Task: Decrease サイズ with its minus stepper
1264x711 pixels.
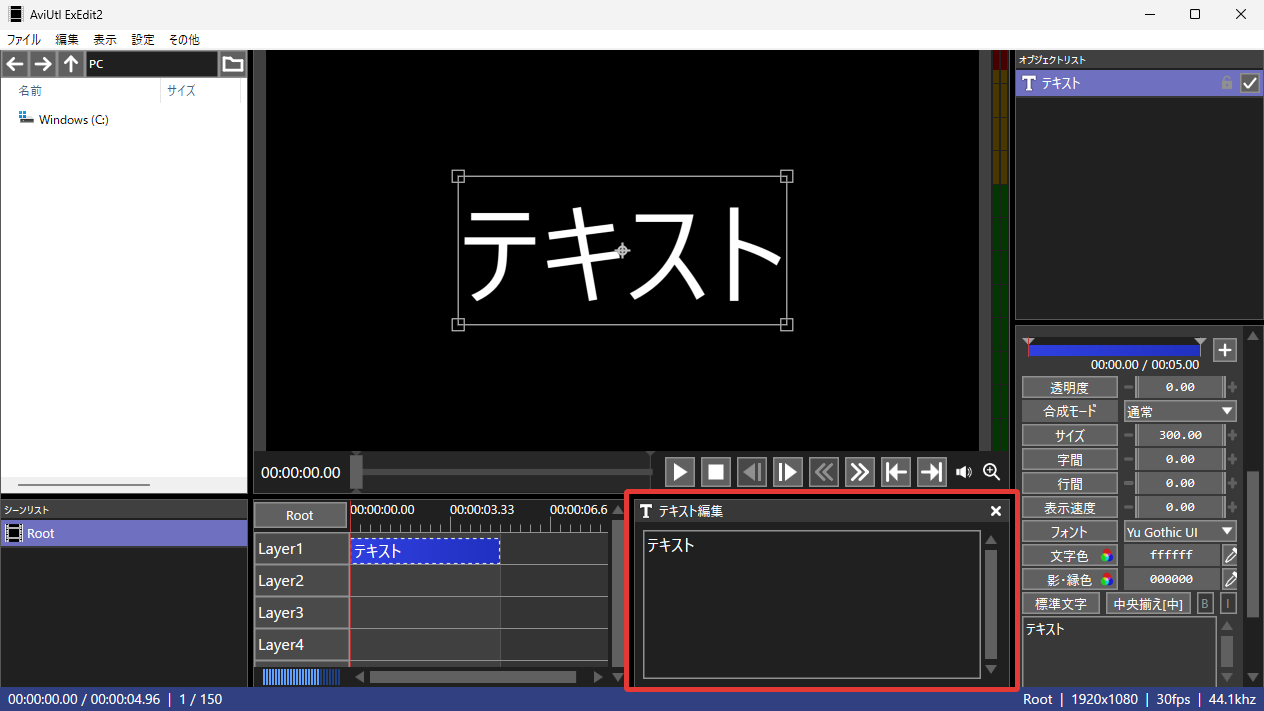Action: click(1129, 435)
